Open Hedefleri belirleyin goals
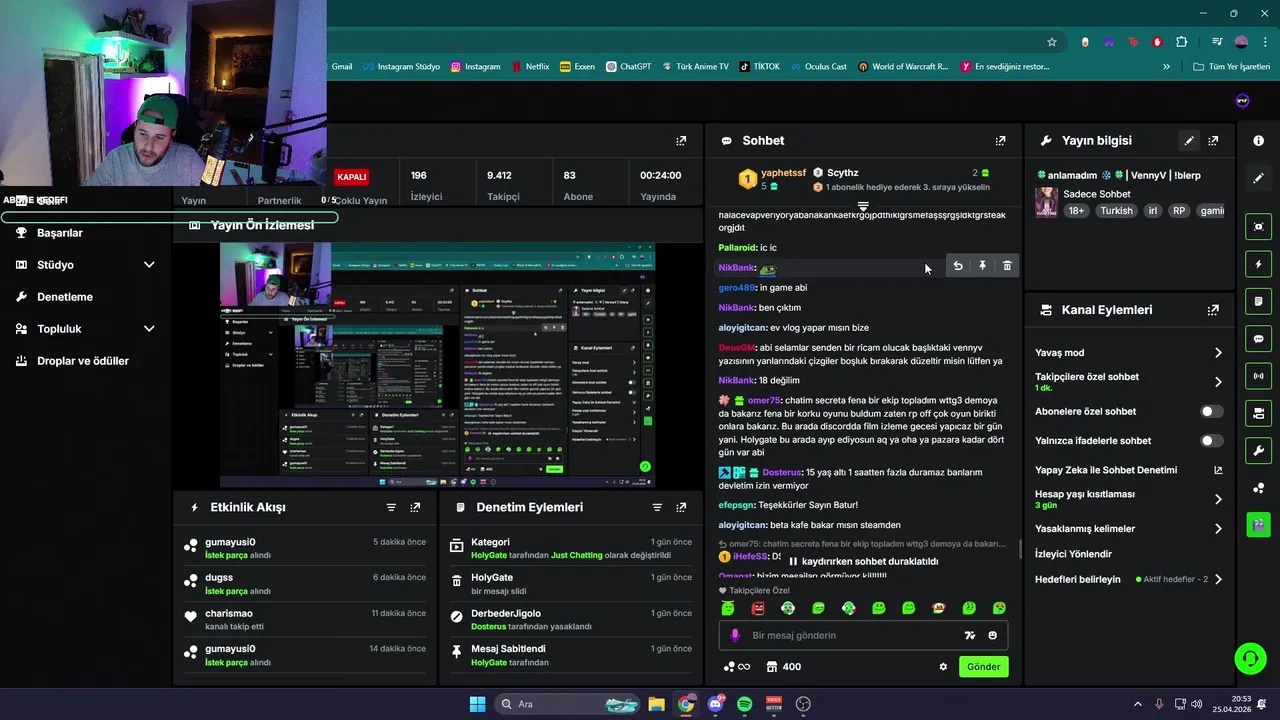Viewport: 1280px width, 720px height. (x=1128, y=579)
